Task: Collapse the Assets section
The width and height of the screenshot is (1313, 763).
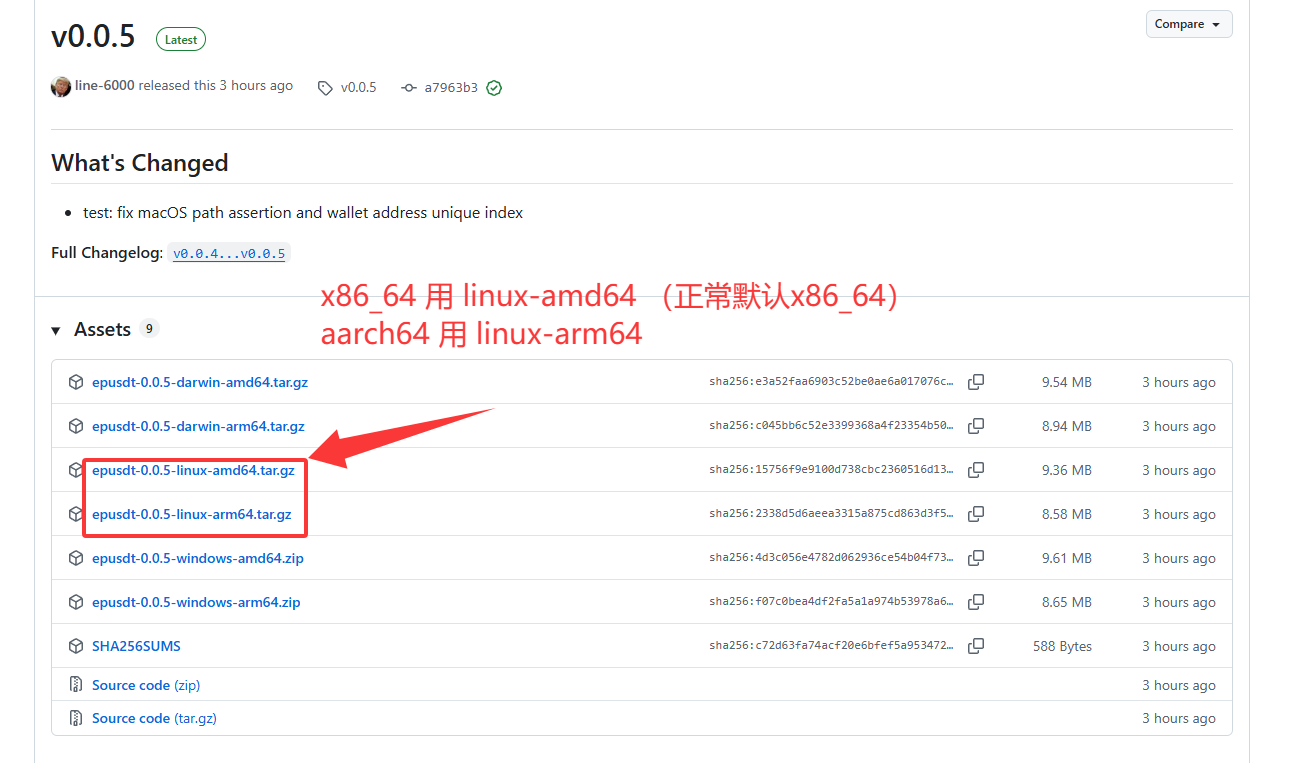Action: (57, 330)
